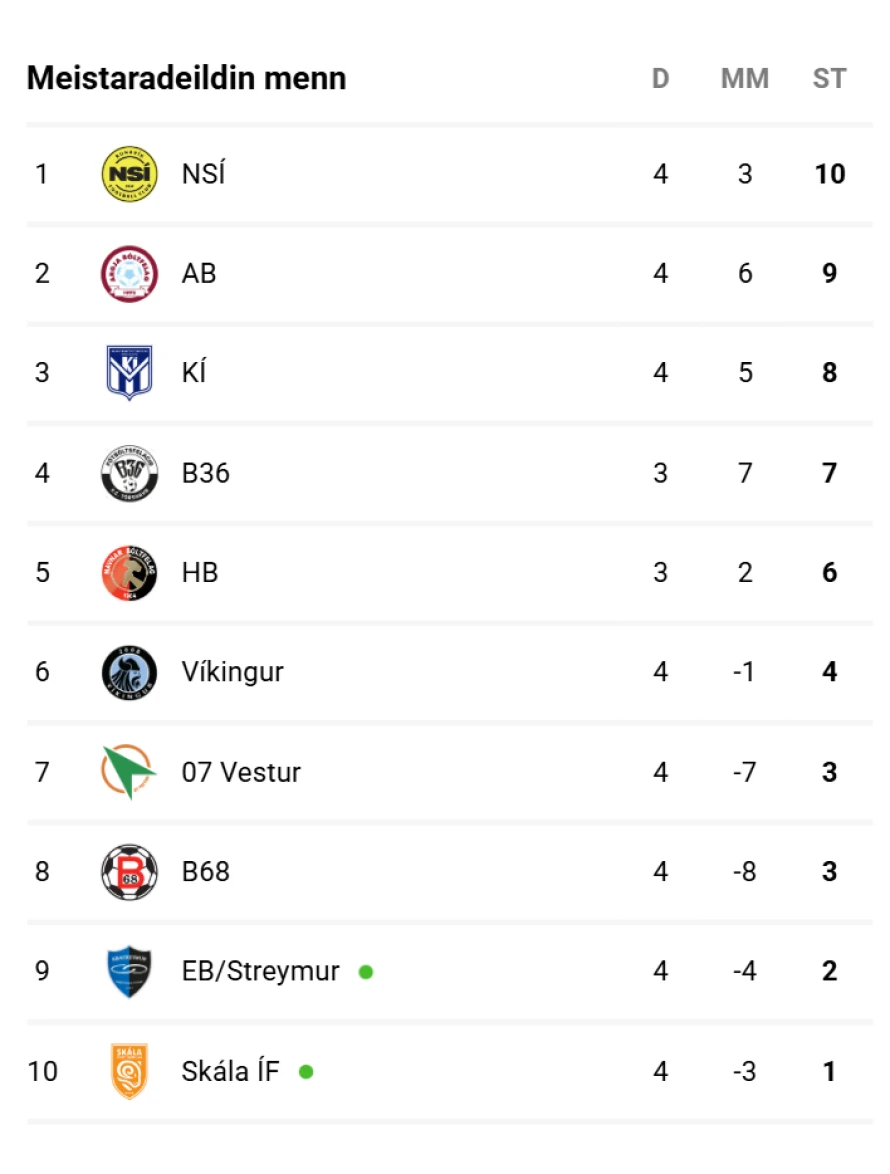Select the Víkingur team name

pyautogui.click(x=232, y=672)
